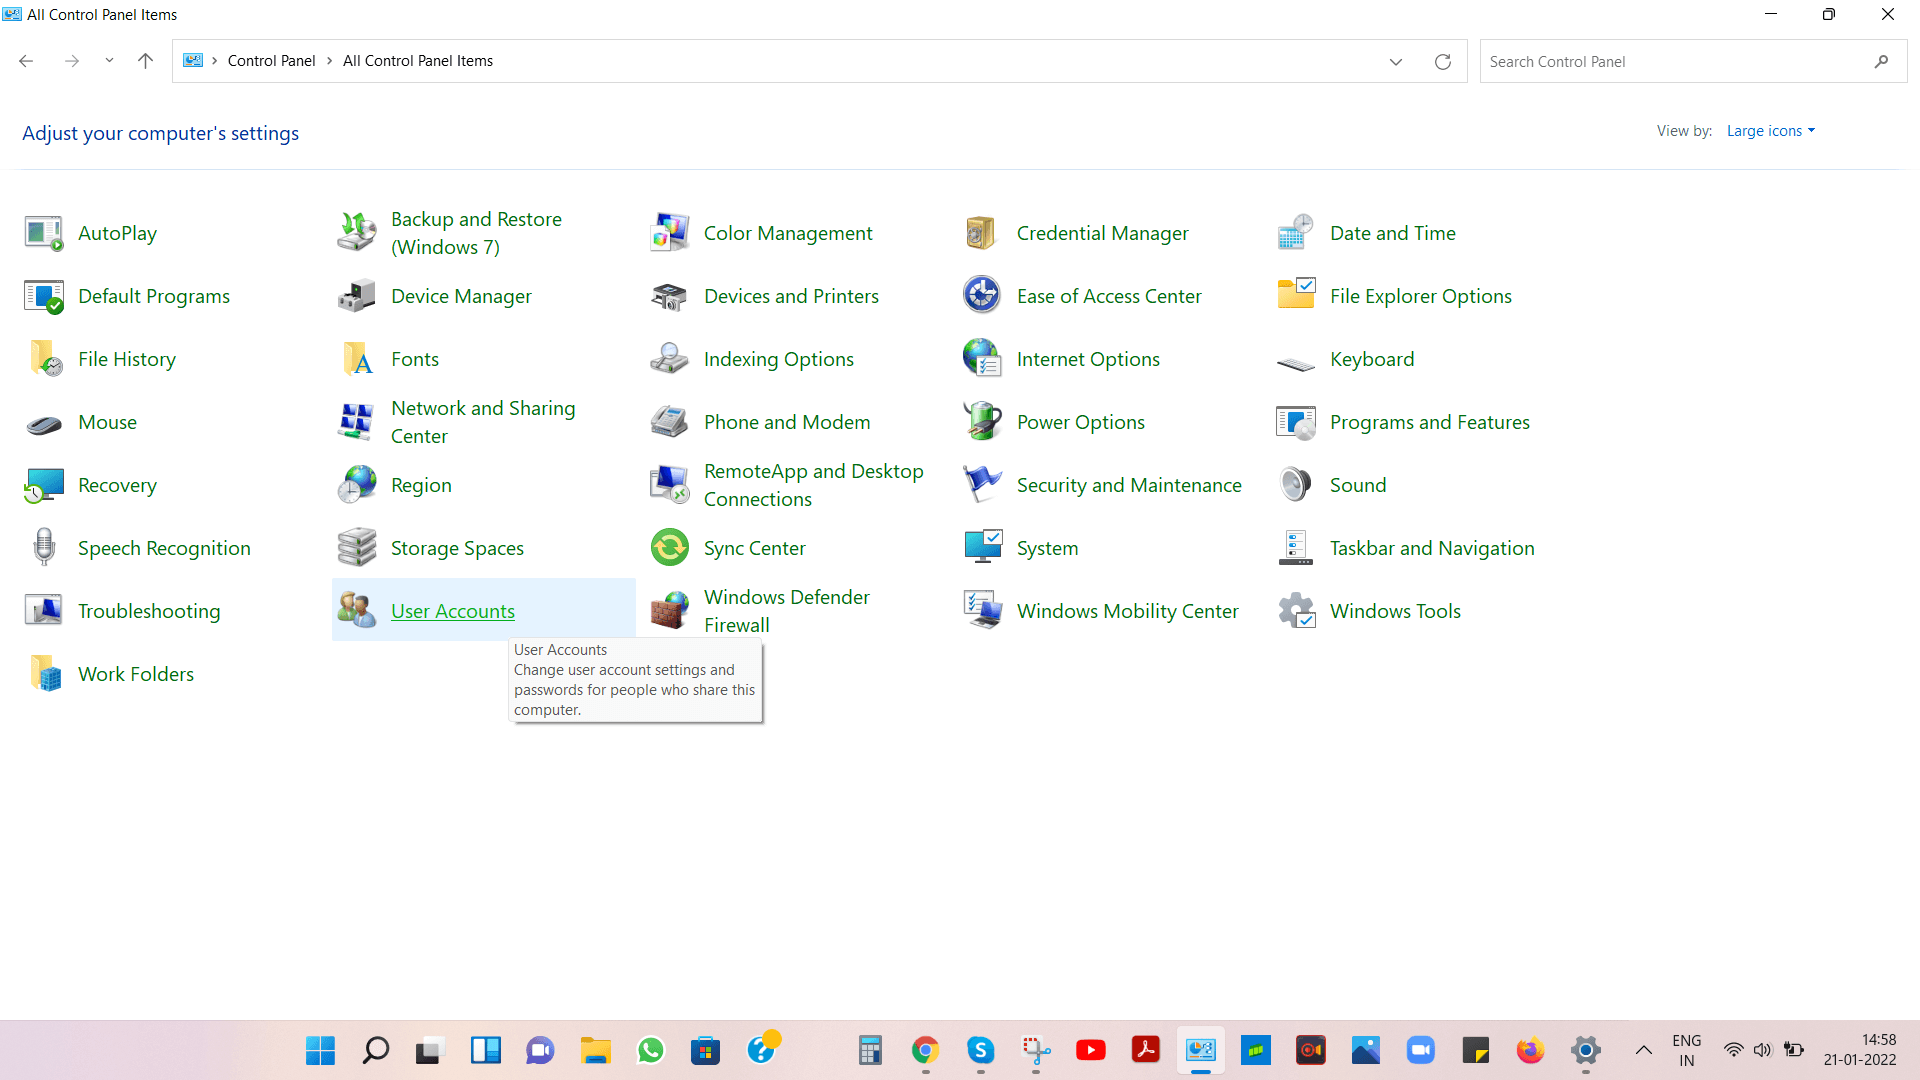
Task: Open File Explorer from taskbar
Action: [596, 1050]
